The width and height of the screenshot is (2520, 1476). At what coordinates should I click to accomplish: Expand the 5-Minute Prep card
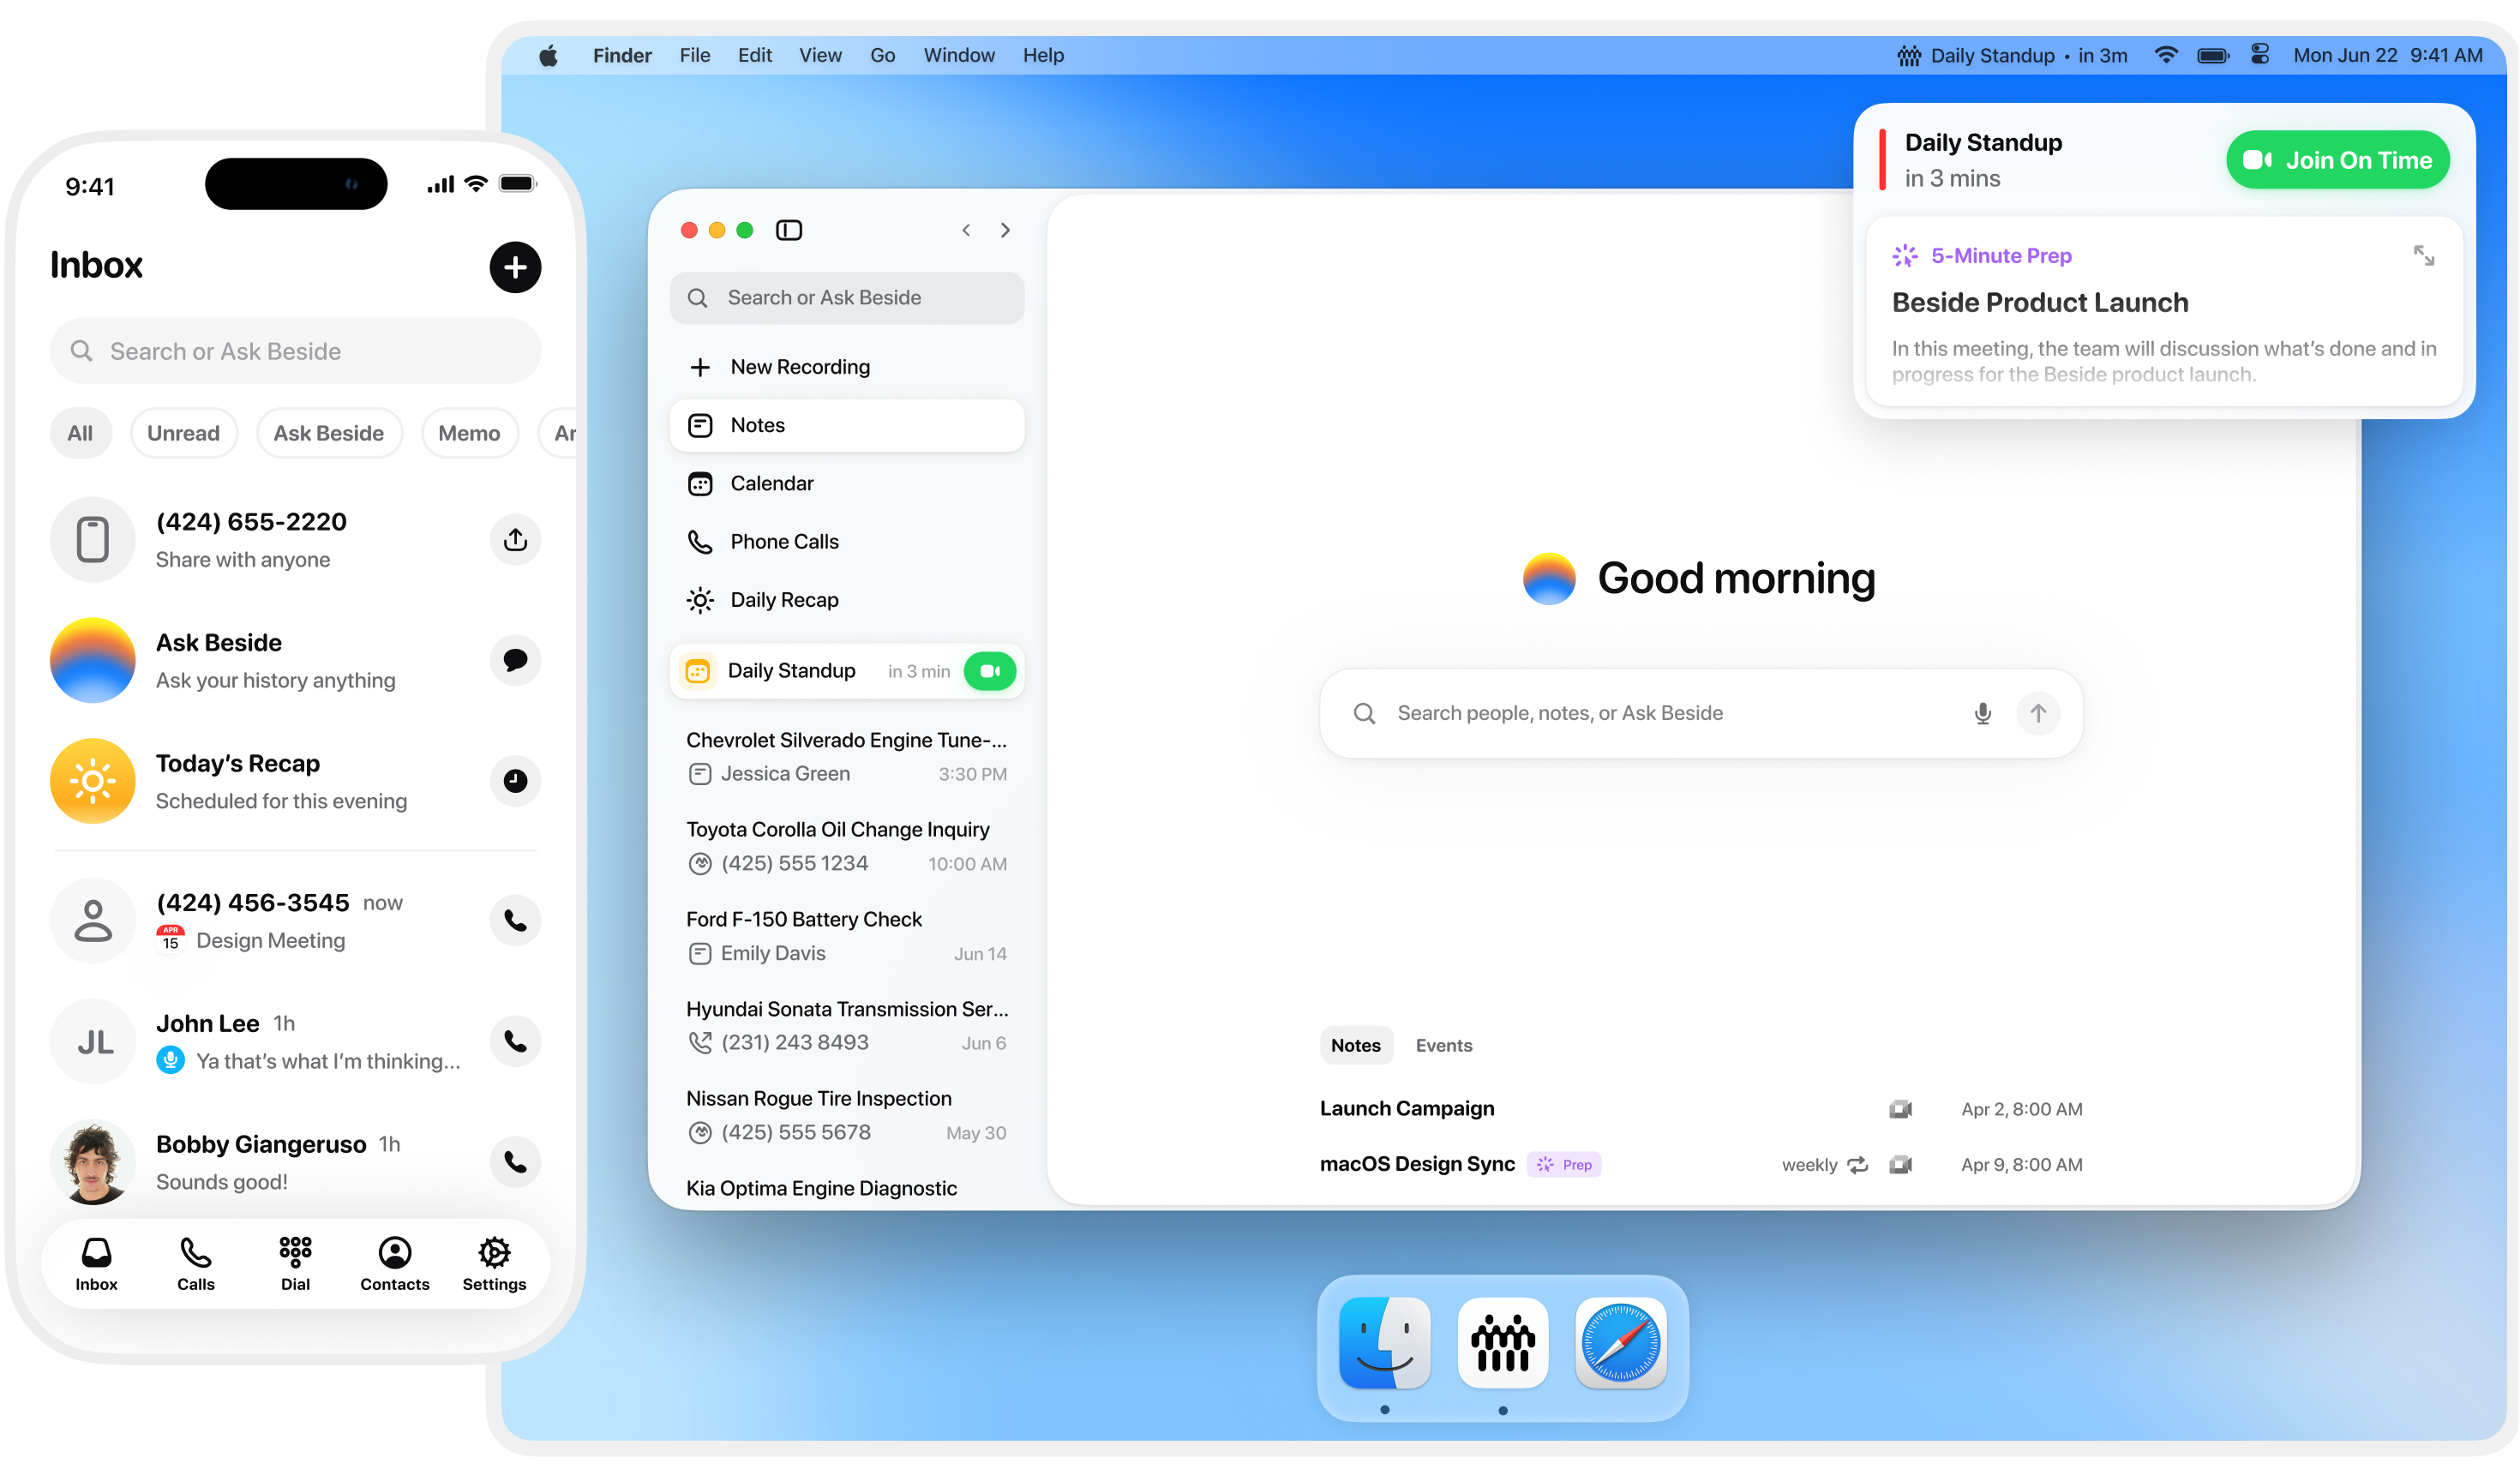[2423, 256]
